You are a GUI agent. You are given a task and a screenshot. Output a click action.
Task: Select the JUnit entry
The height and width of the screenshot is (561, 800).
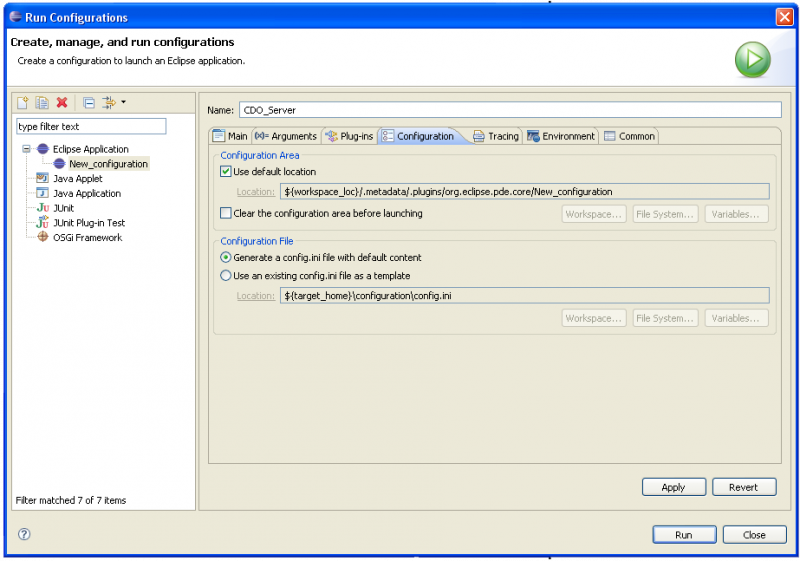point(63,208)
